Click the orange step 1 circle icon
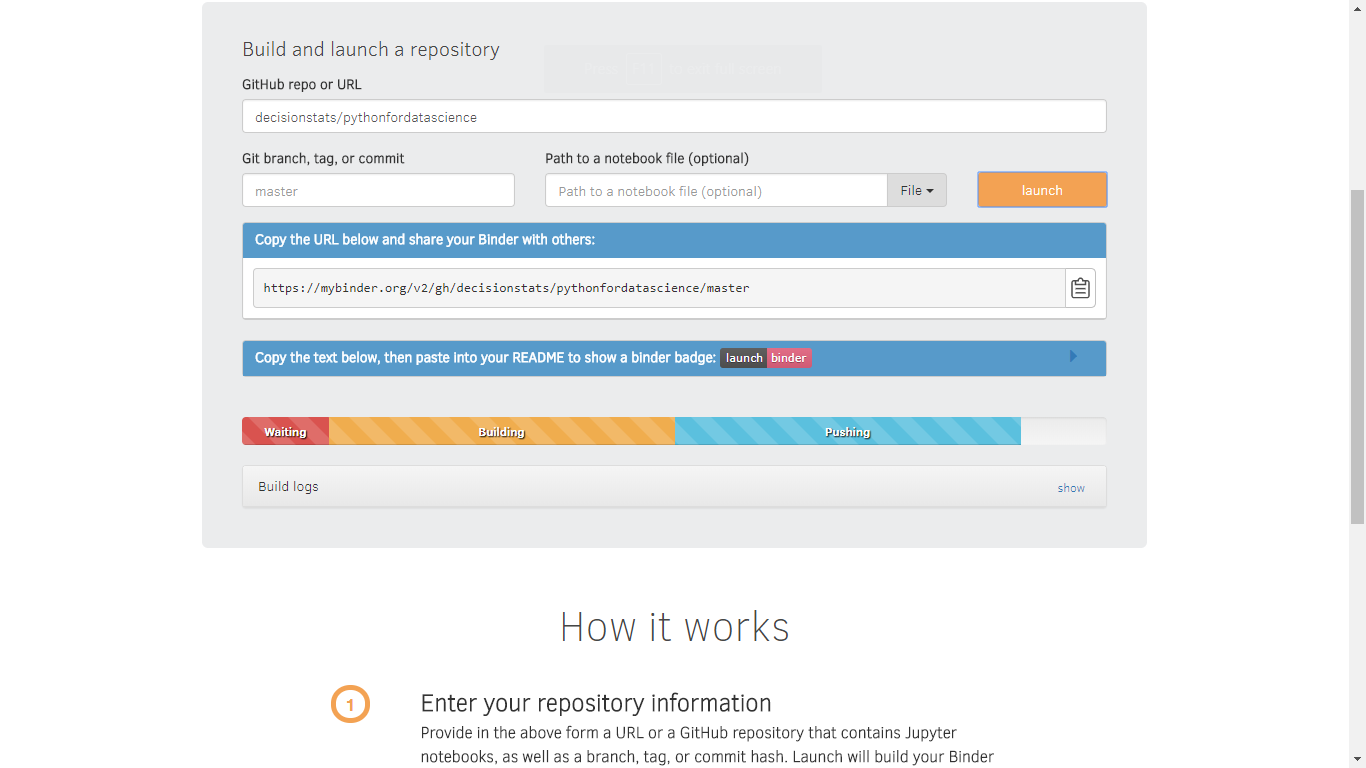The height and width of the screenshot is (768, 1366). click(x=350, y=705)
